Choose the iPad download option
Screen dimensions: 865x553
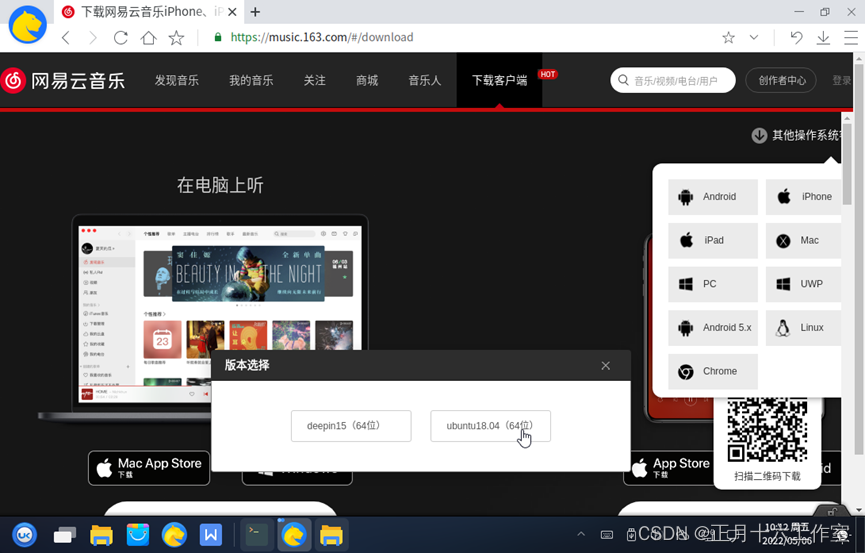[713, 240]
